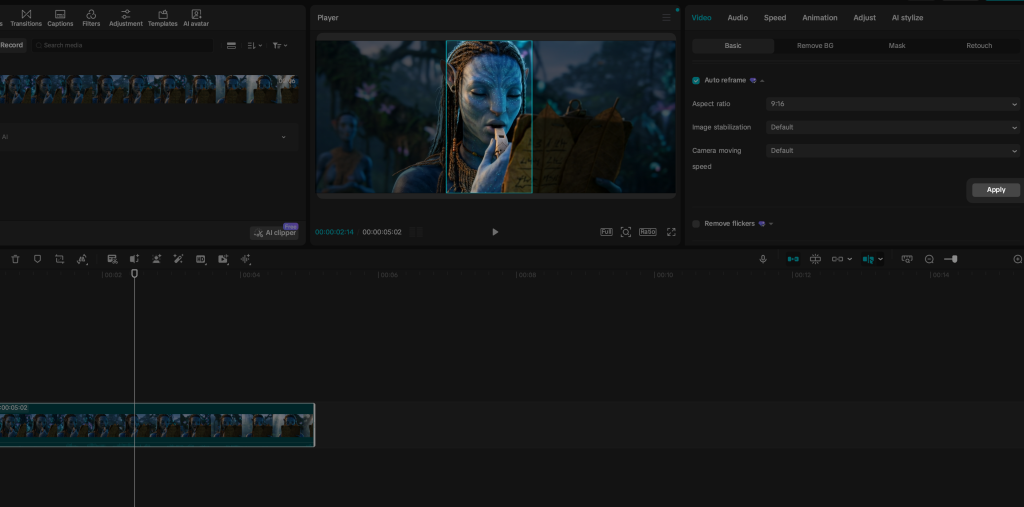
Task: Click the audio waveform sparkle timeline icon
Action: tap(246, 259)
